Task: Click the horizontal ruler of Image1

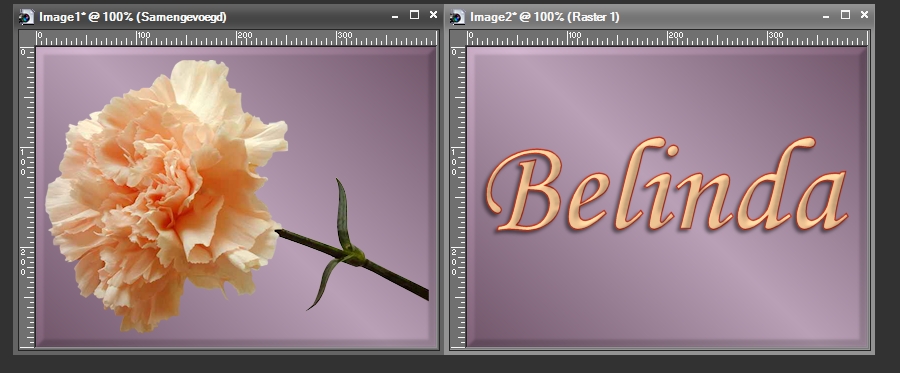Action: 236,38
